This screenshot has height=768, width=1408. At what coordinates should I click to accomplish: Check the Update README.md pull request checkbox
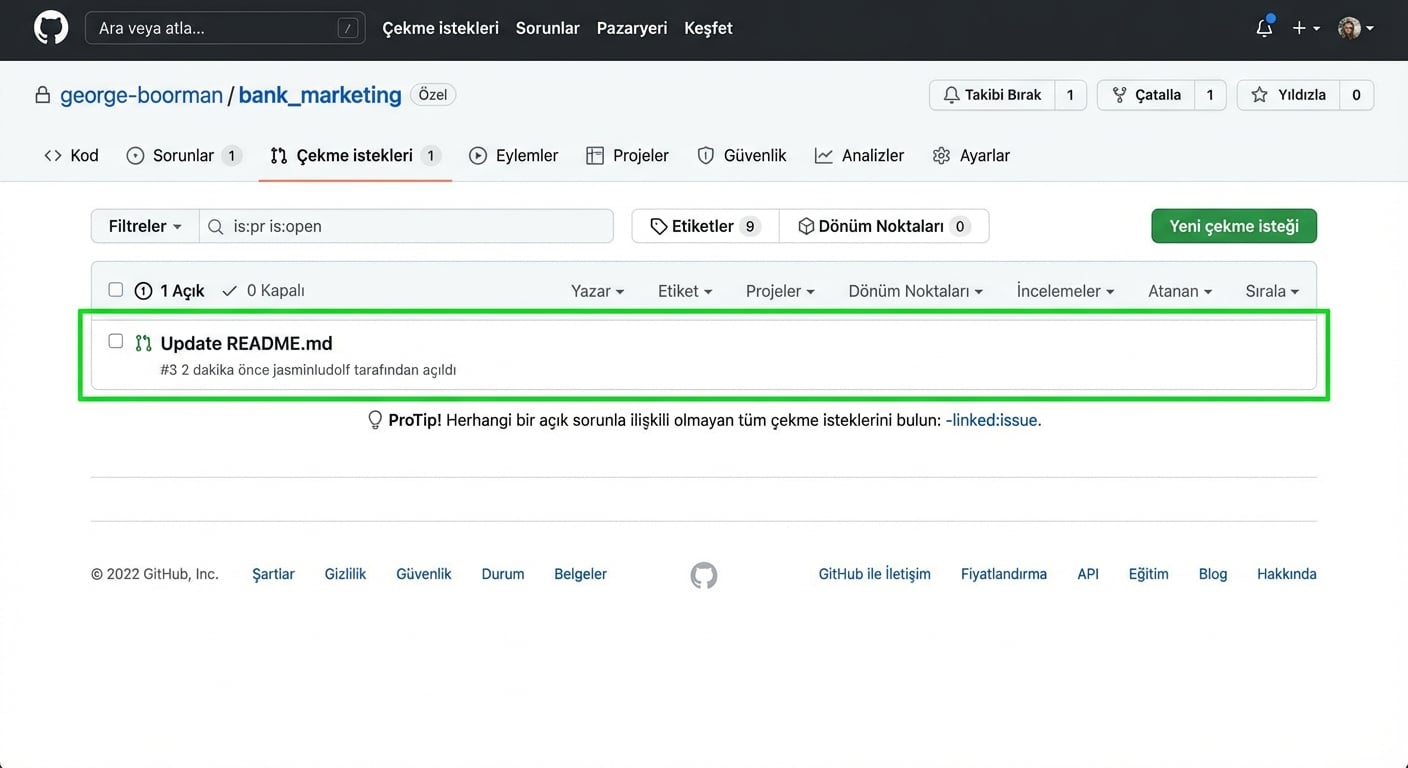click(x=116, y=341)
